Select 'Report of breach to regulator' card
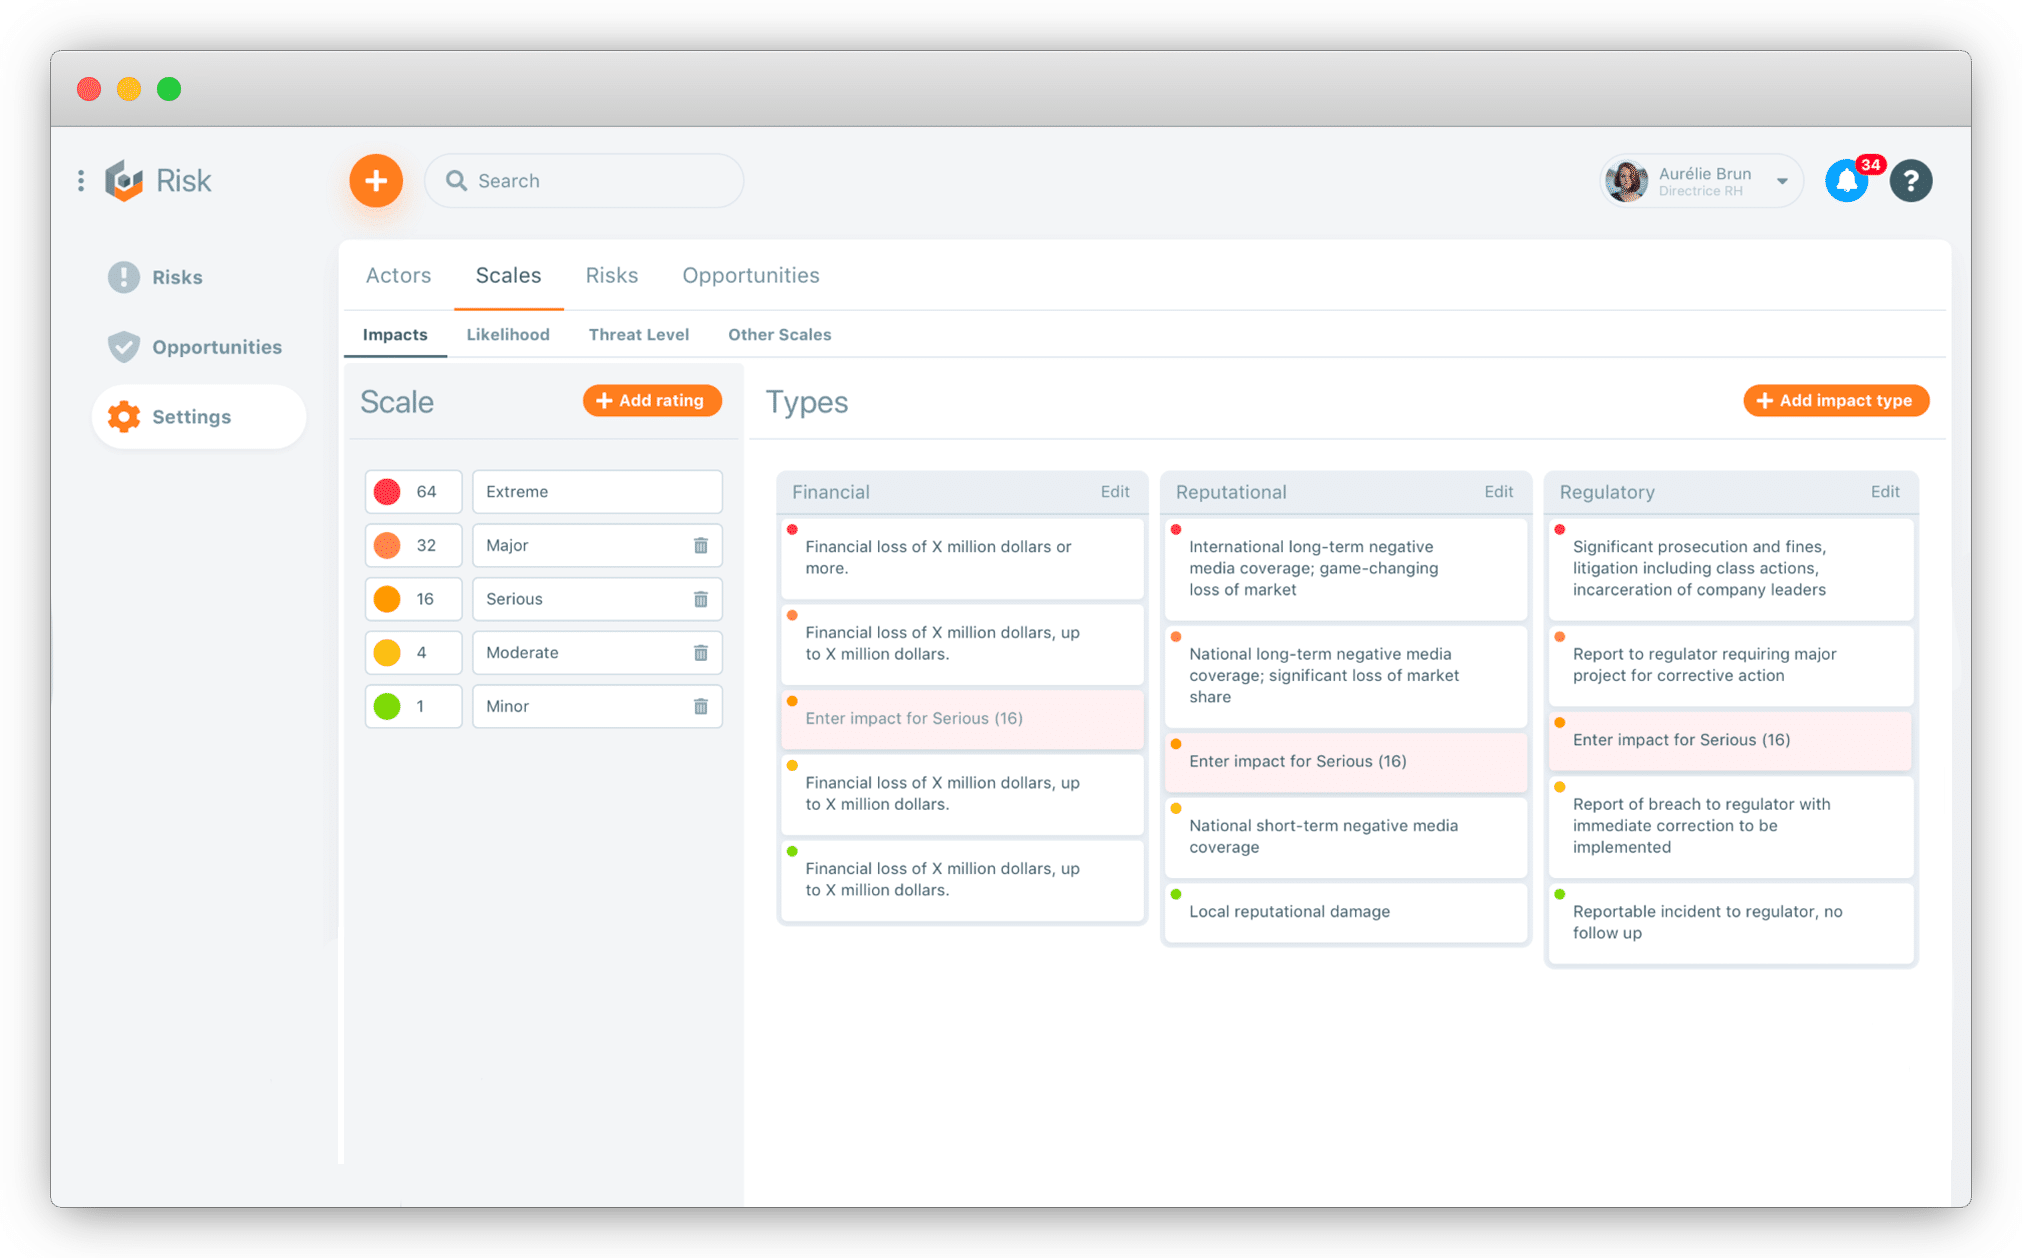This screenshot has width=2022, height=1258. [x=1730, y=826]
